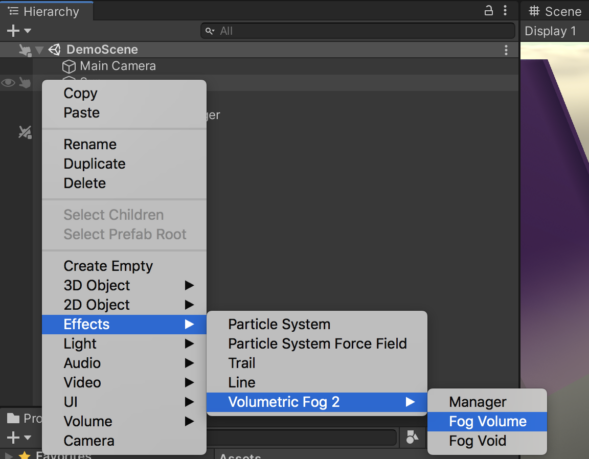Toggle the hand pickability icon beside the eye

(25, 82)
